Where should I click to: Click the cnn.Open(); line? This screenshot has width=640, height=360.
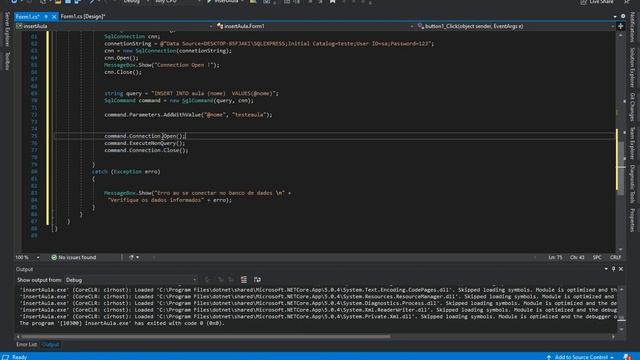click(x=121, y=58)
